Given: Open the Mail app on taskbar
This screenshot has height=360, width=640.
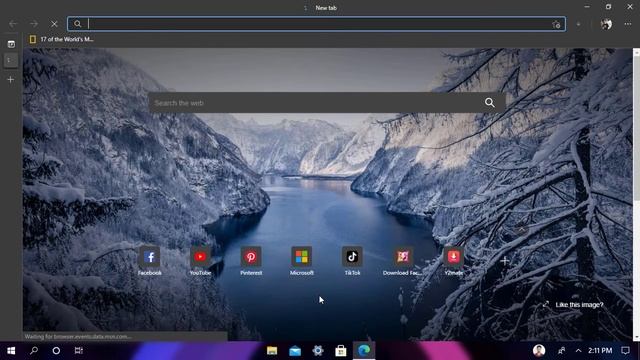Looking at the screenshot, I should click(295, 351).
